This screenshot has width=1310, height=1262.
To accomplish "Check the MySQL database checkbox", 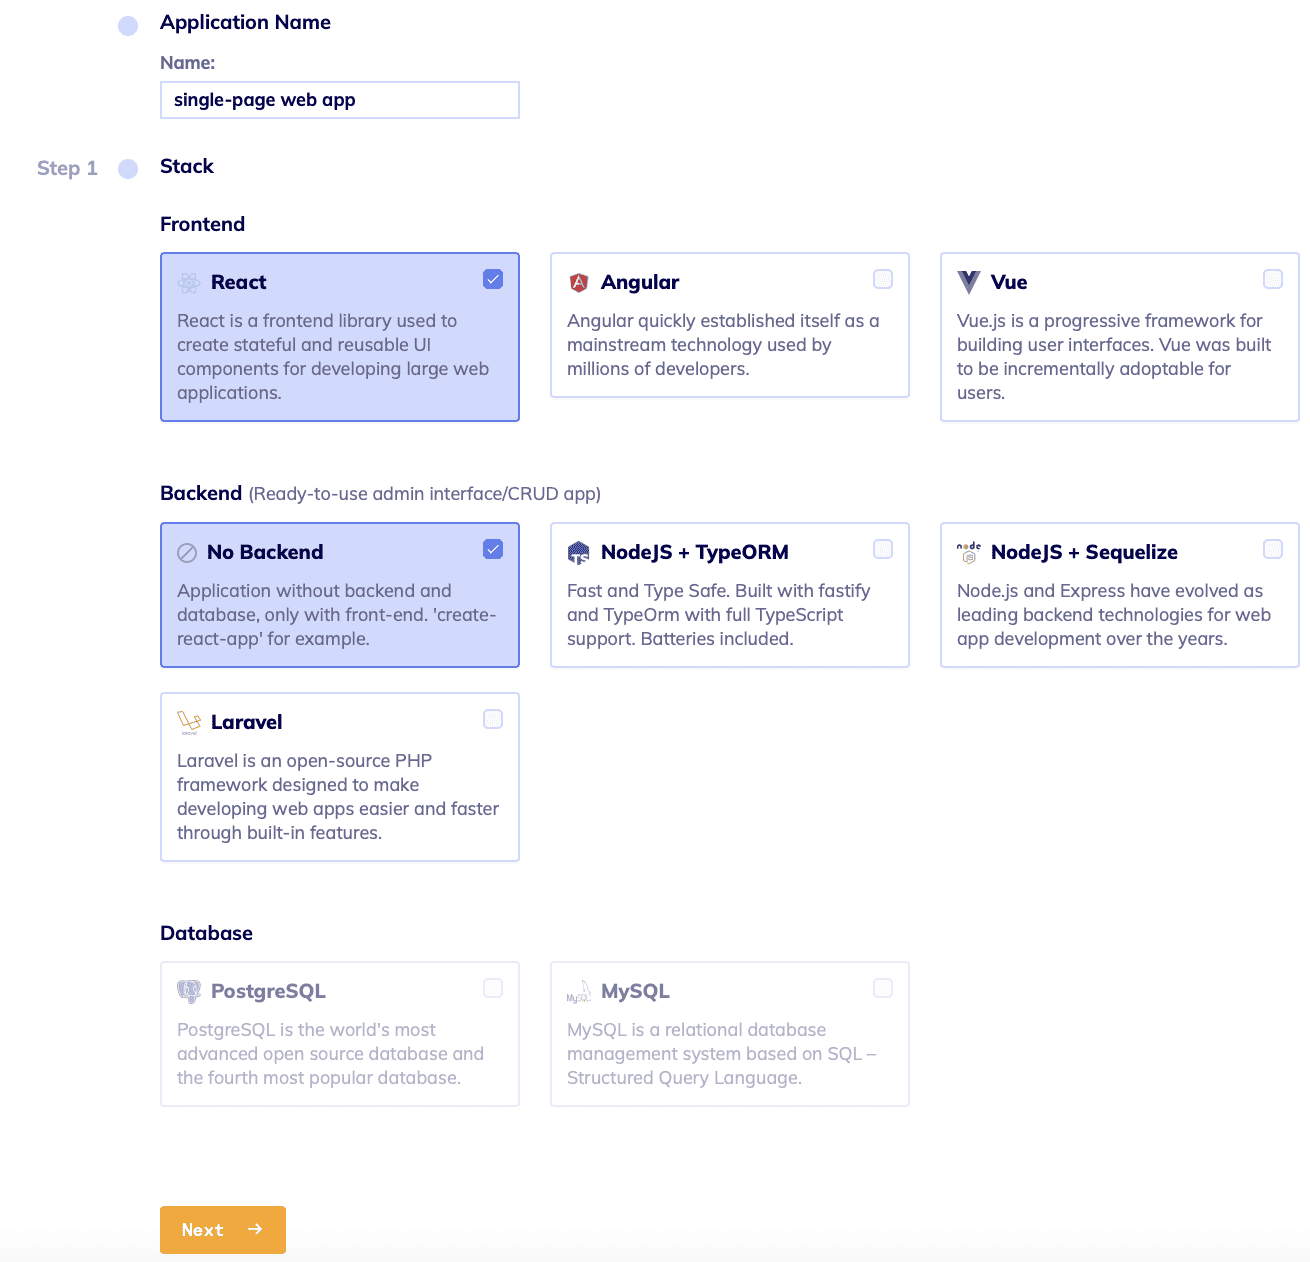I will [882, 987].
